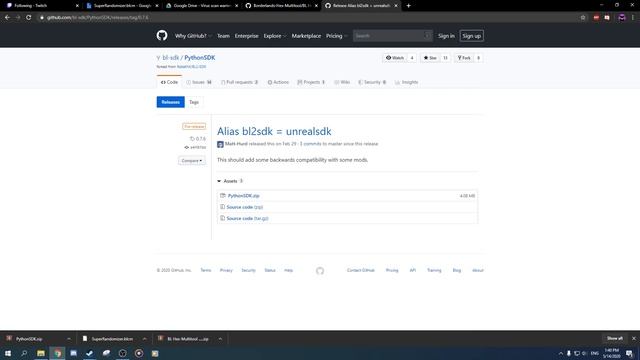This screenshot has height=360, width=640.
Task: Click Matt Hurd's avatar image
Action: coord(220,144)
